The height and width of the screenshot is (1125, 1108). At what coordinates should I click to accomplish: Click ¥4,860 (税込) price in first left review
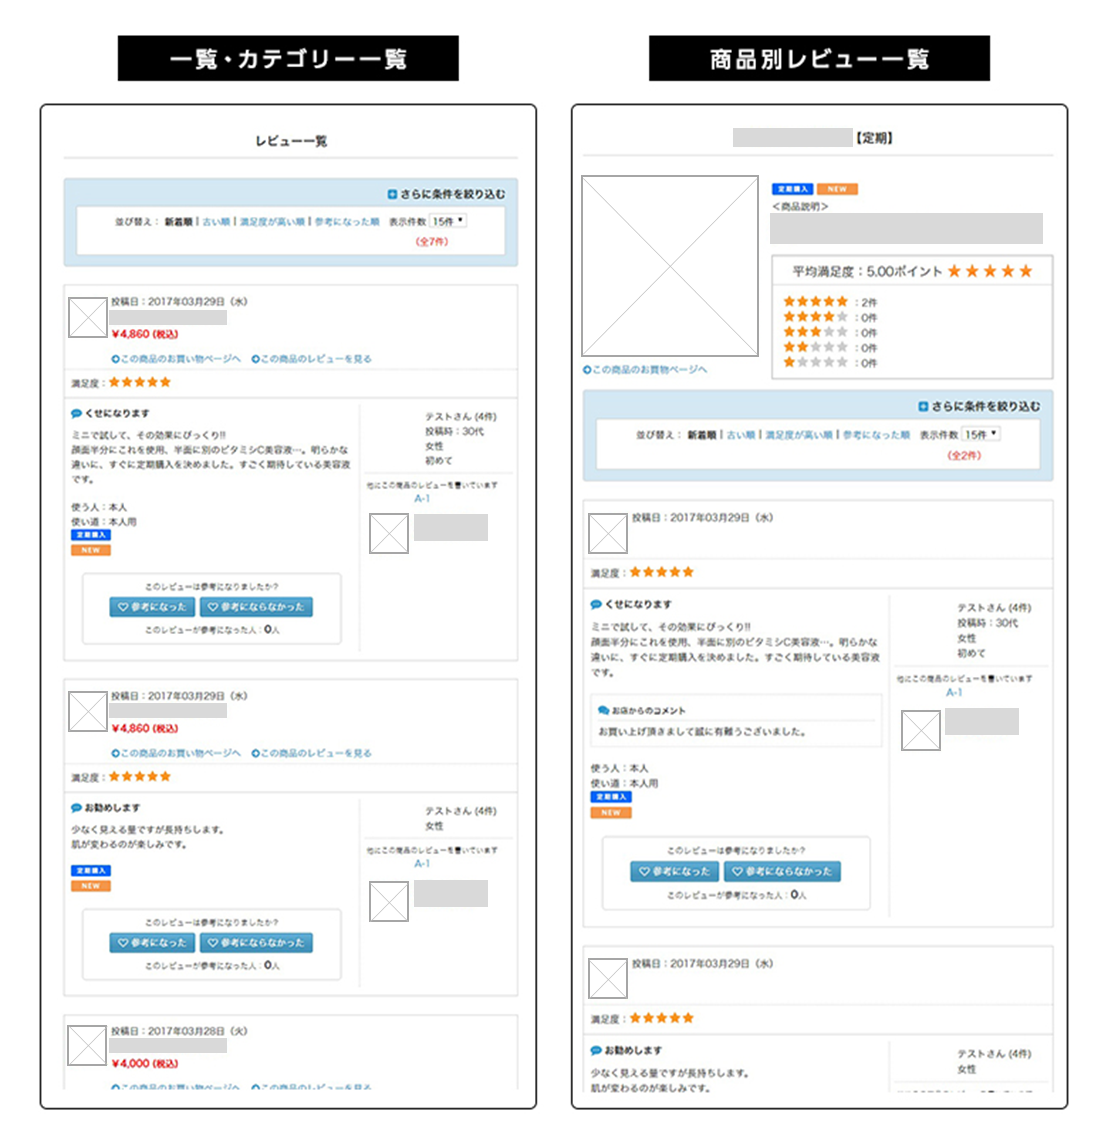coord(145,334)
